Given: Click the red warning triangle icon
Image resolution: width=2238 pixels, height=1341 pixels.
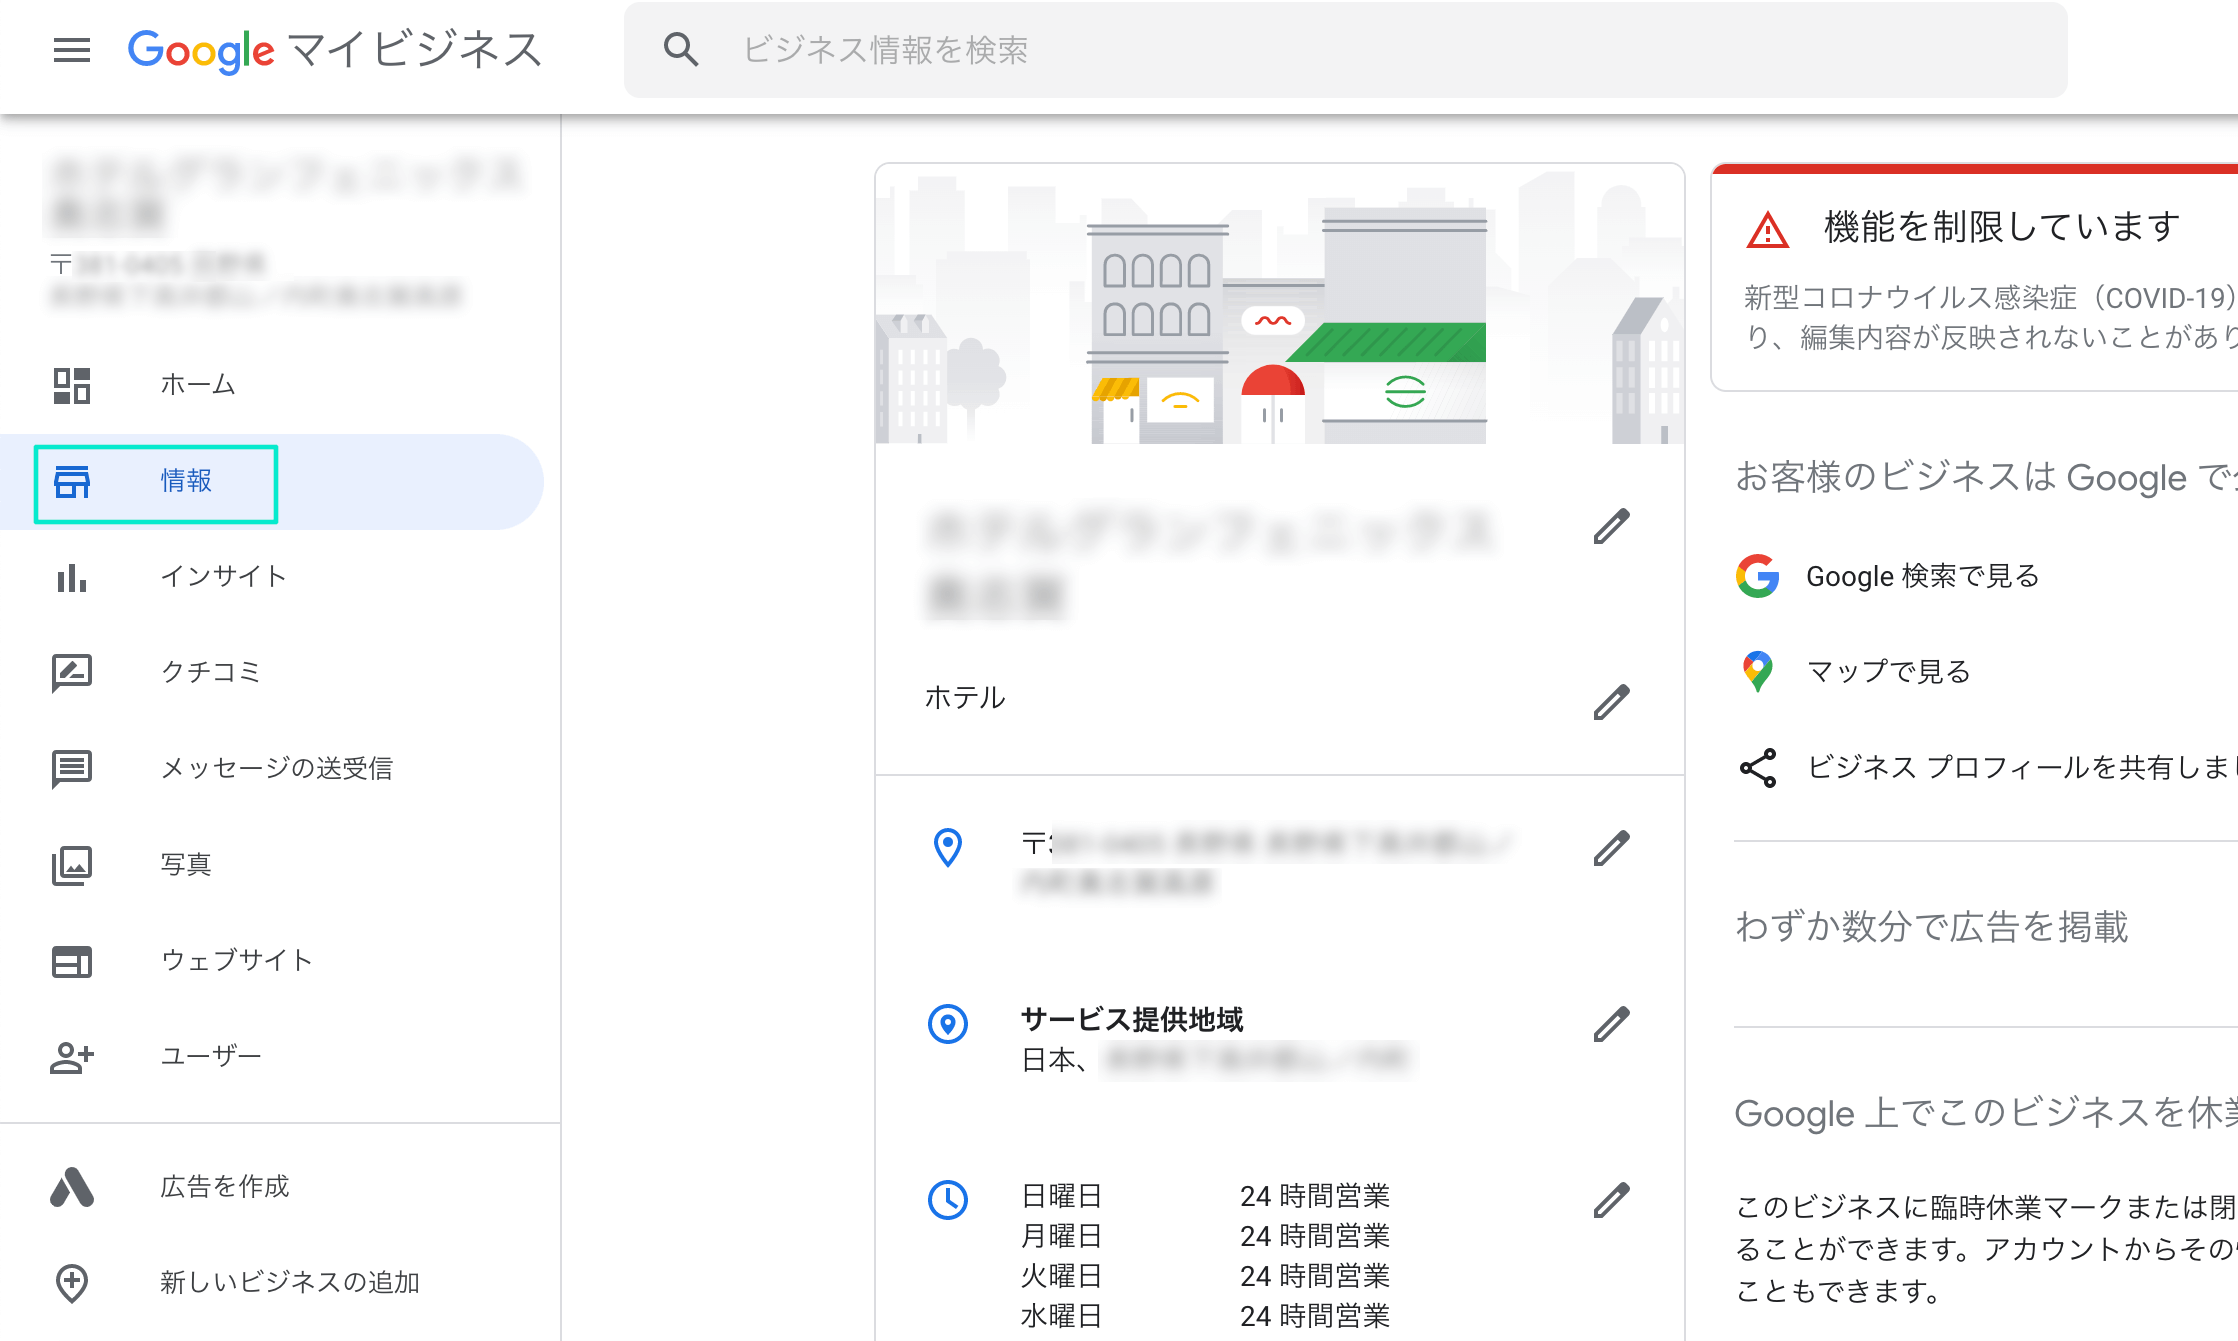Looking at the screenshot, I should (1768, 229).
